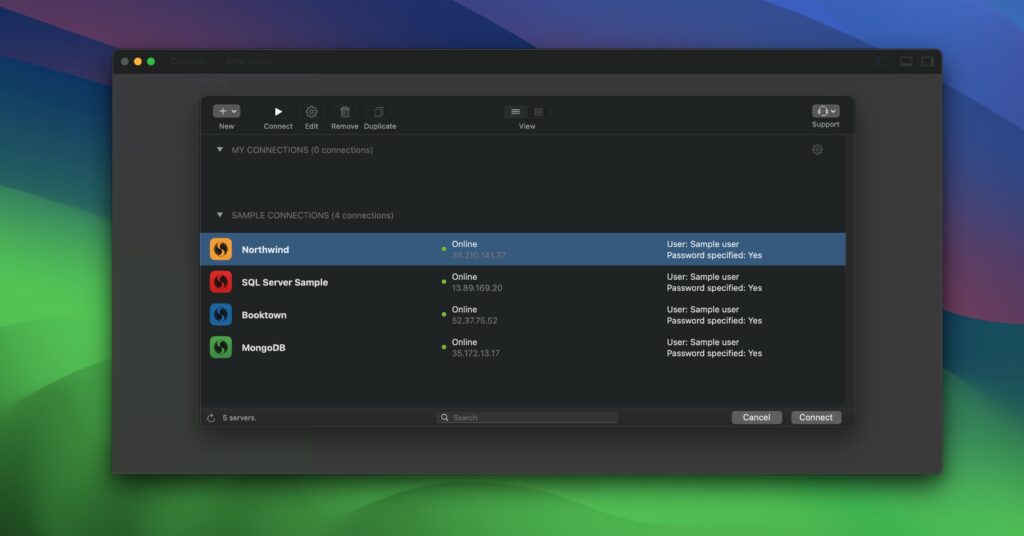This screenshot has width=1024, height=536.
Task: Collapse the Sample Connections section
Action: click(219, 215)
